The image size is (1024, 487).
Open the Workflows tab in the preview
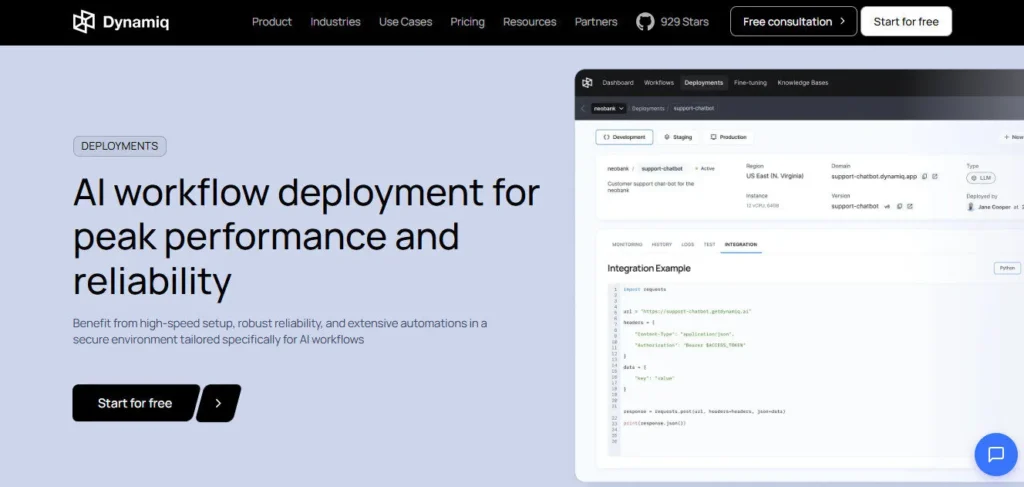point(658,83)
